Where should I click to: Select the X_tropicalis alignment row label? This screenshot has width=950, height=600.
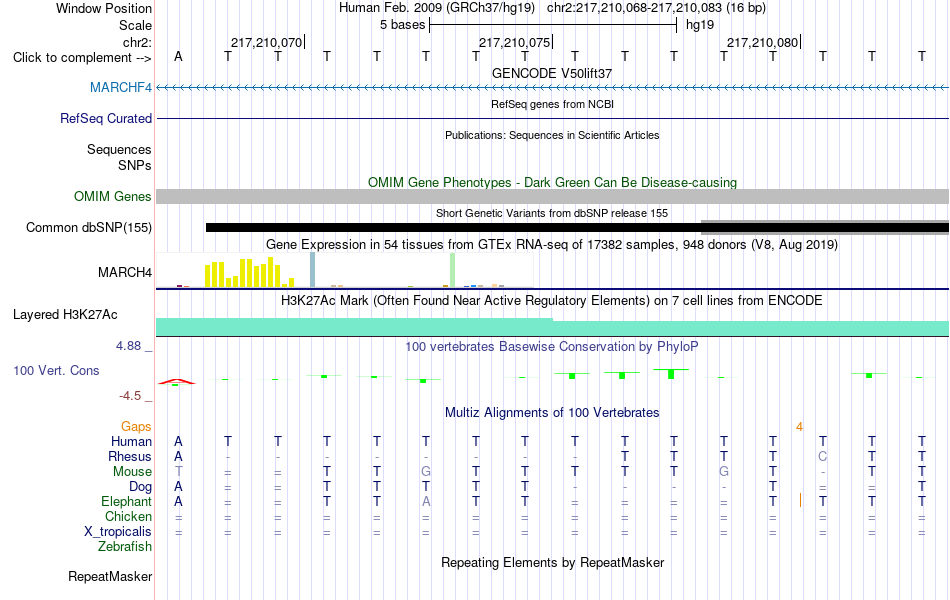click(x=118, y=532)
